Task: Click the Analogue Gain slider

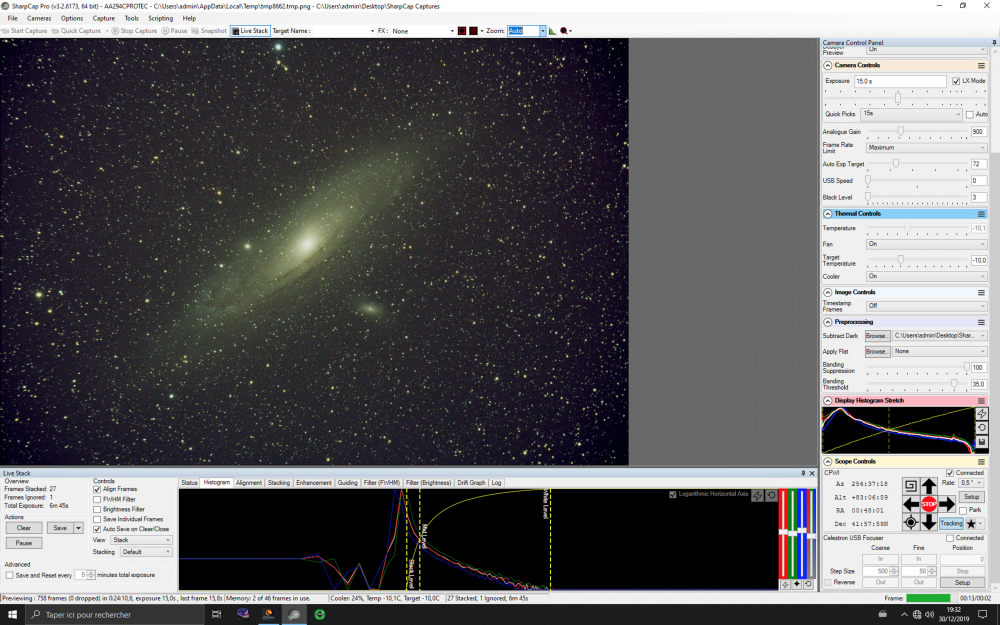Action: tap(900, 131)
